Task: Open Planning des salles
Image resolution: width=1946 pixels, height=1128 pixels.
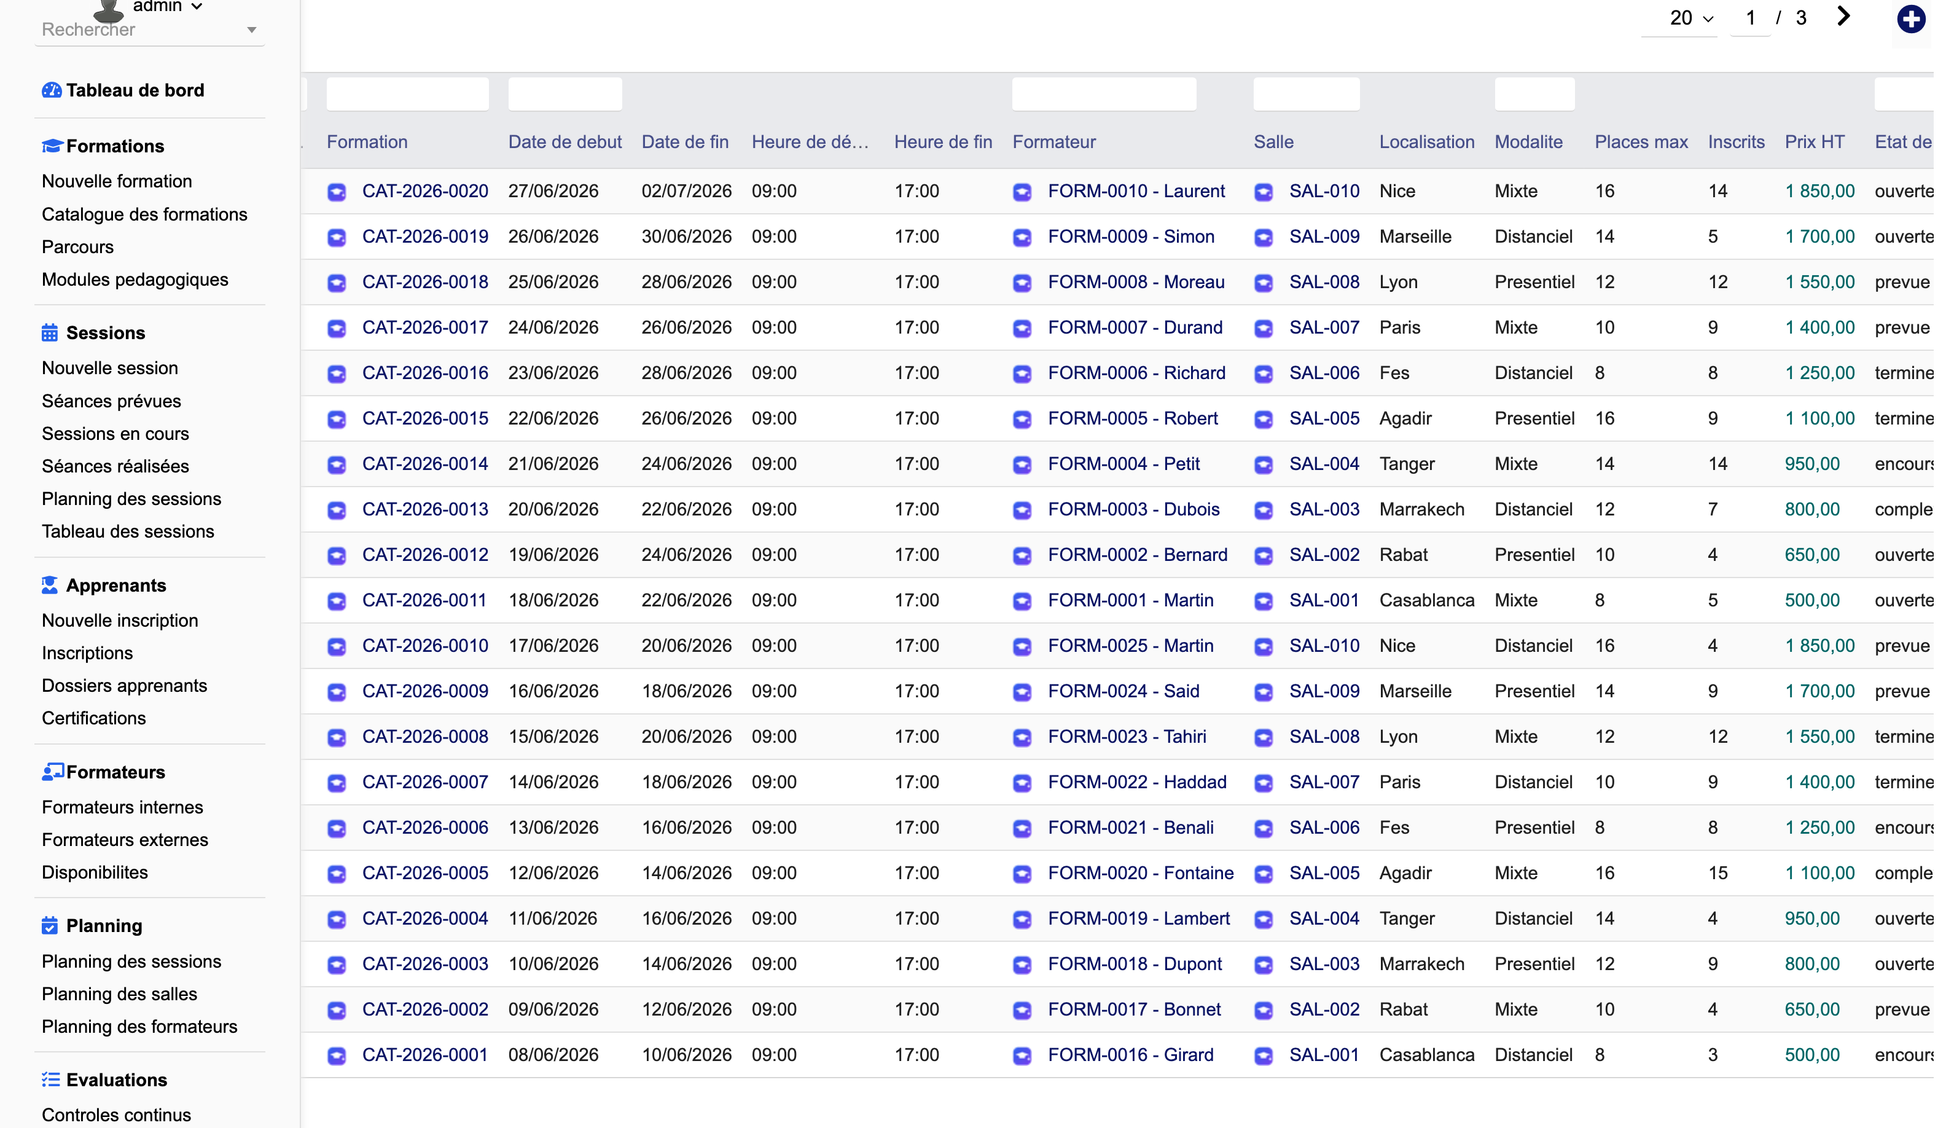Action: (119, 994)
